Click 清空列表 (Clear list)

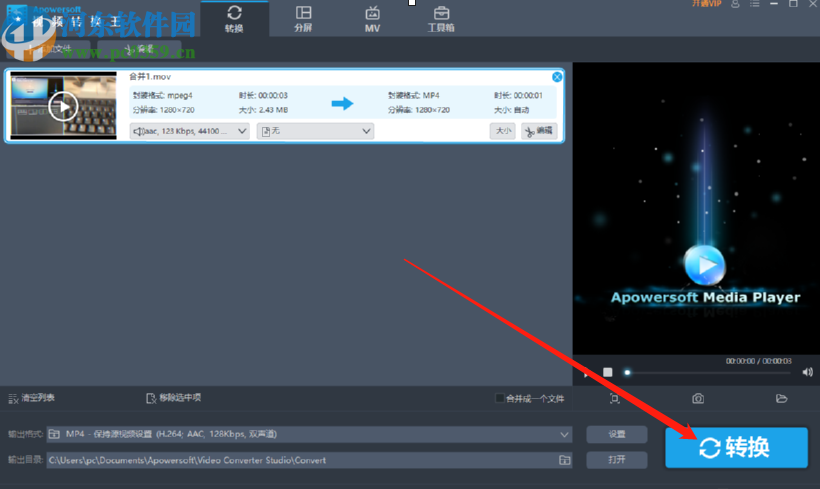point(32,398)
